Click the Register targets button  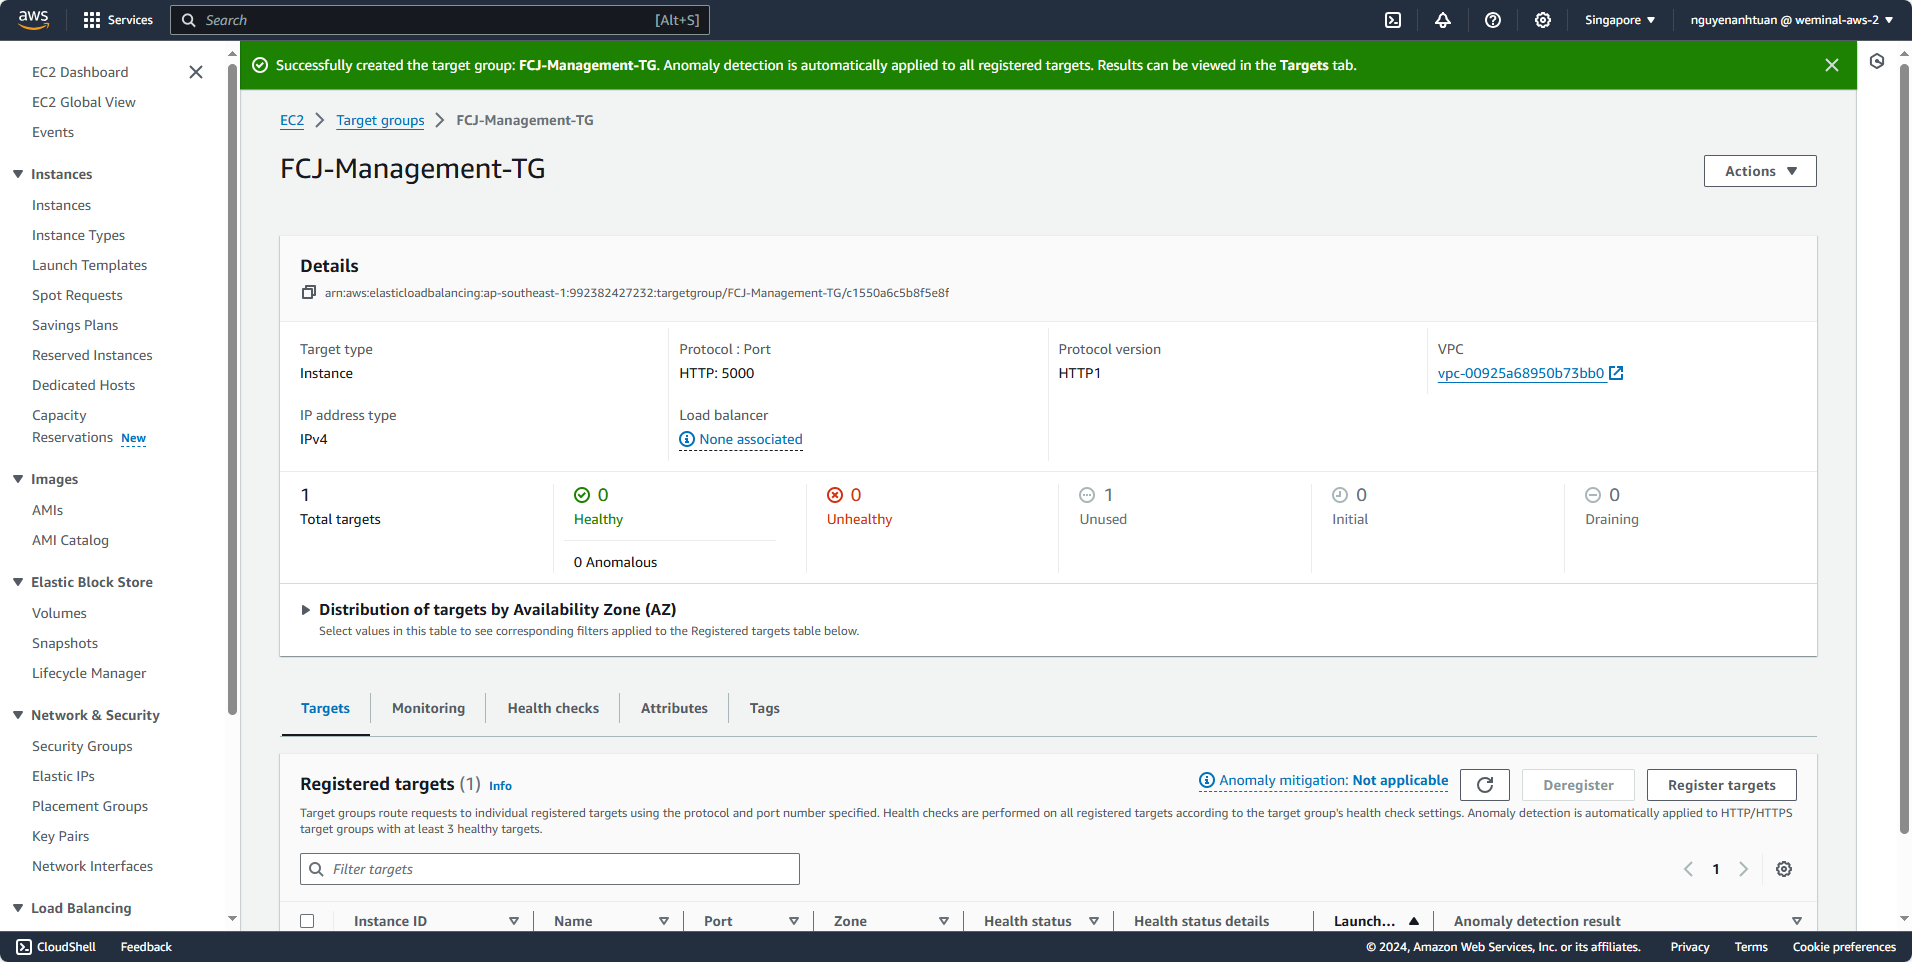1720,785
